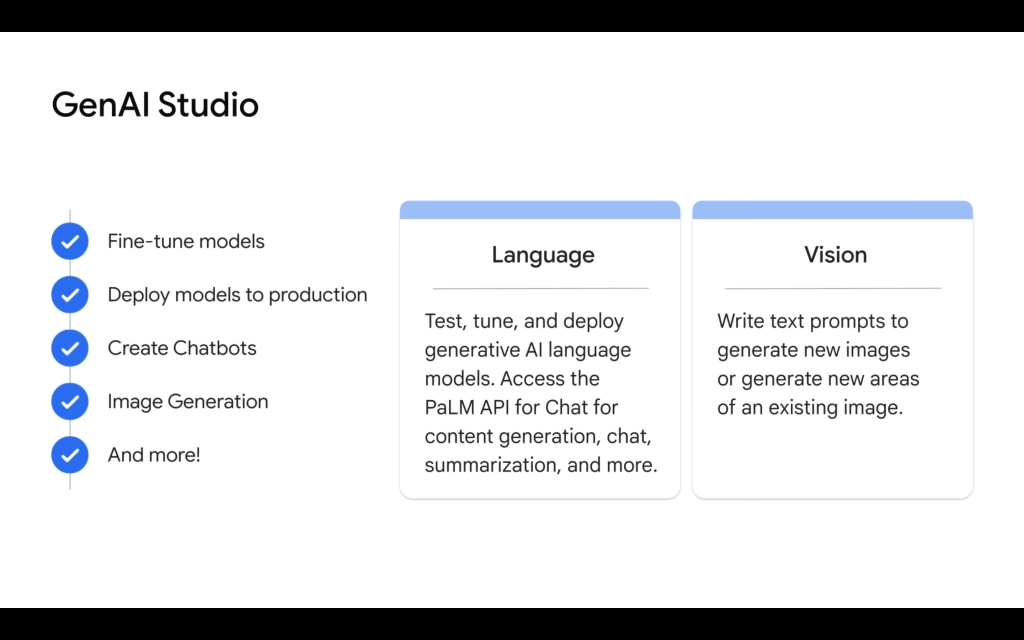Select the Image Generation list item

tap(188, 402)
